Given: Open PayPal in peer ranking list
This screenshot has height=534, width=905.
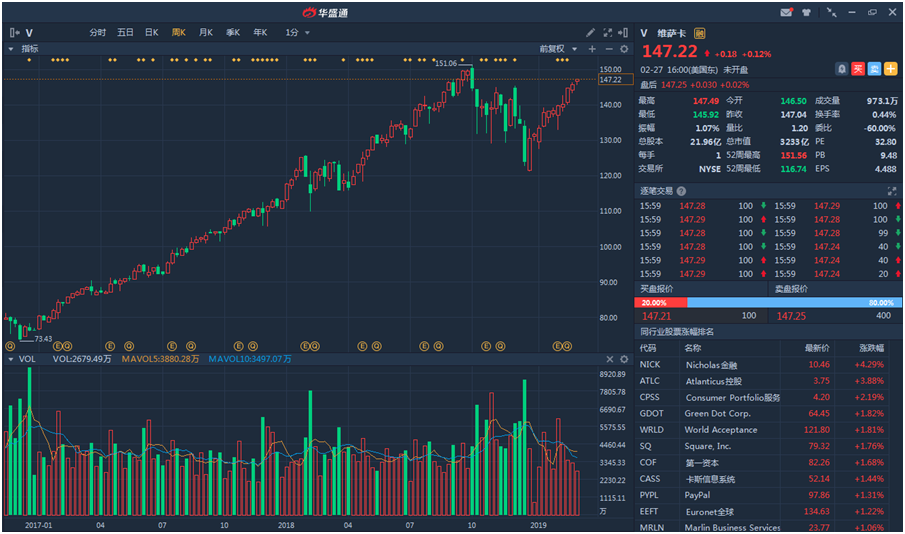Looking at the screenshot, I should click(698, 495).
